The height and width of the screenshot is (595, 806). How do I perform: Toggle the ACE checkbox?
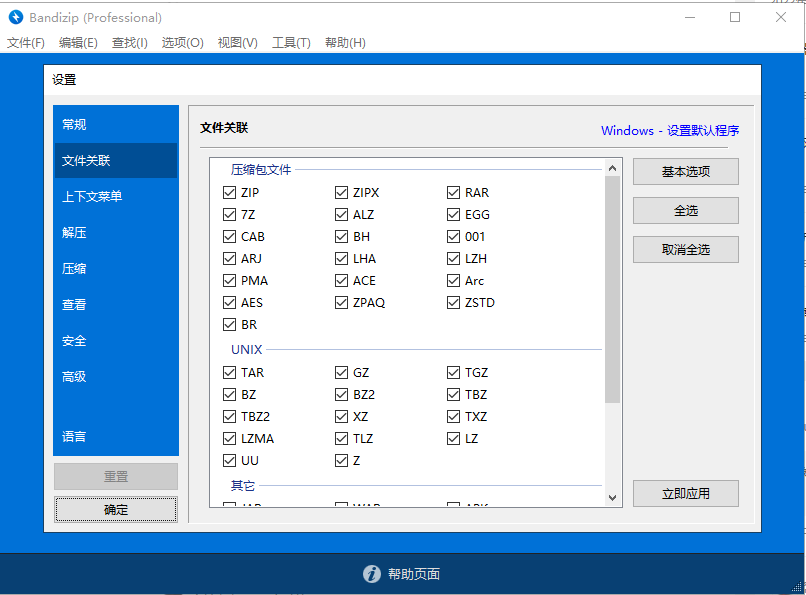[x=341, y=281]
